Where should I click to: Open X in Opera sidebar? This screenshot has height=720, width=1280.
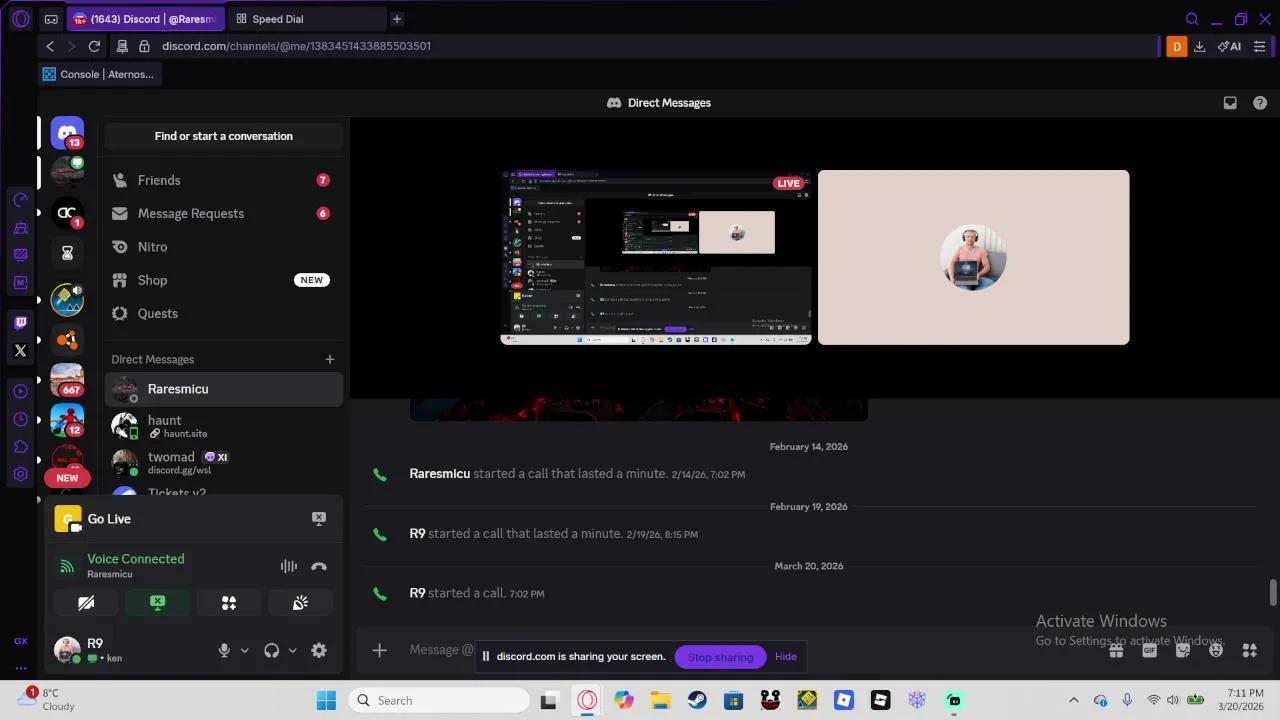(20, 351)
